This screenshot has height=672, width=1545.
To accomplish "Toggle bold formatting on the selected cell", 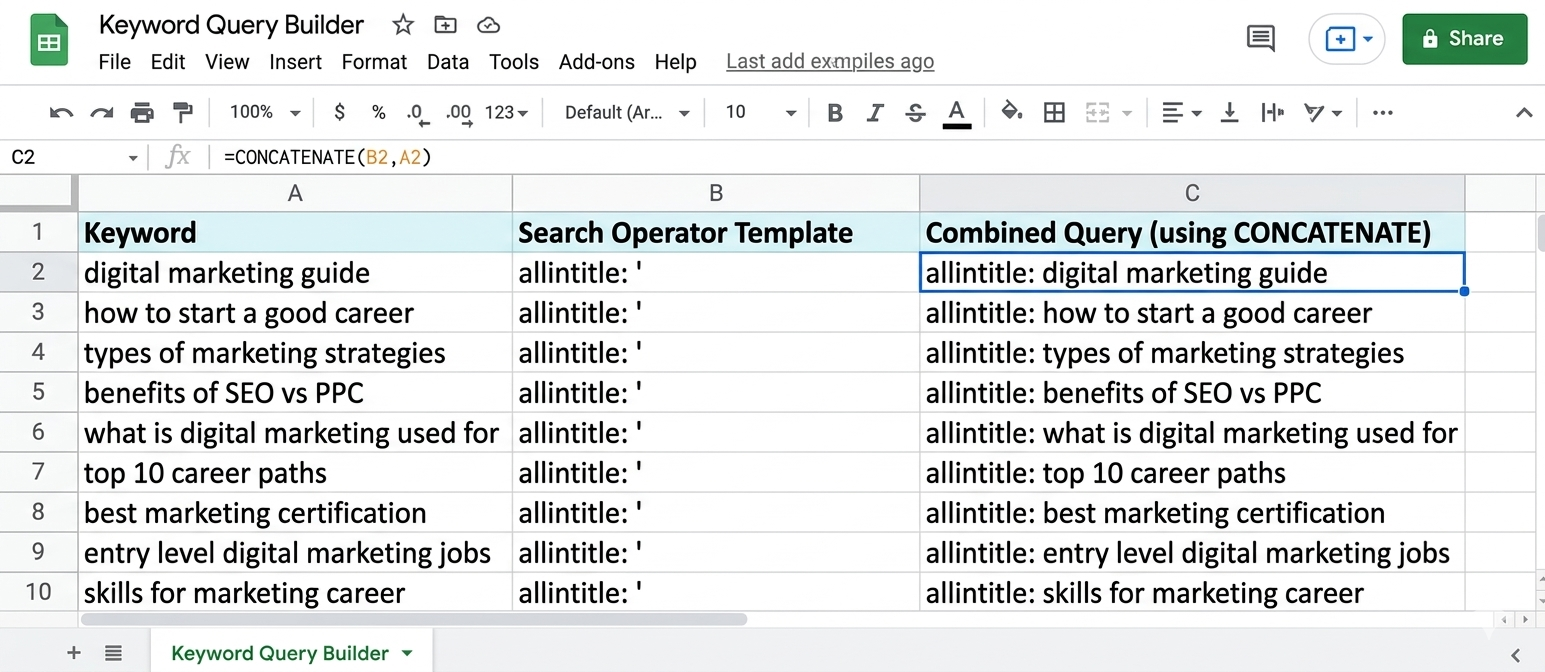I will tap(835, 112).
